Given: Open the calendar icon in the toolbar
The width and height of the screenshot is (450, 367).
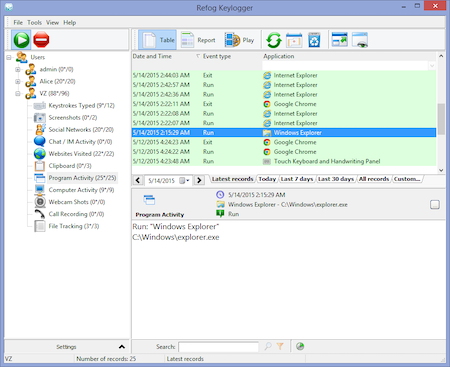Looking at the screenshot, I should click(x=294, y=40).
